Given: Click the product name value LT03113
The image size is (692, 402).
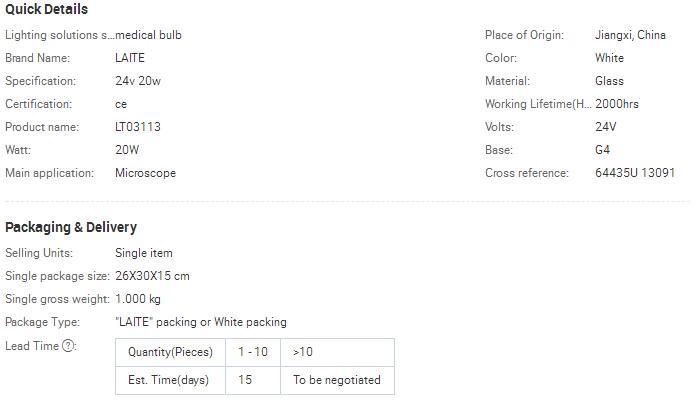Looking at the screenshot, I should click(x=138, y=127).
